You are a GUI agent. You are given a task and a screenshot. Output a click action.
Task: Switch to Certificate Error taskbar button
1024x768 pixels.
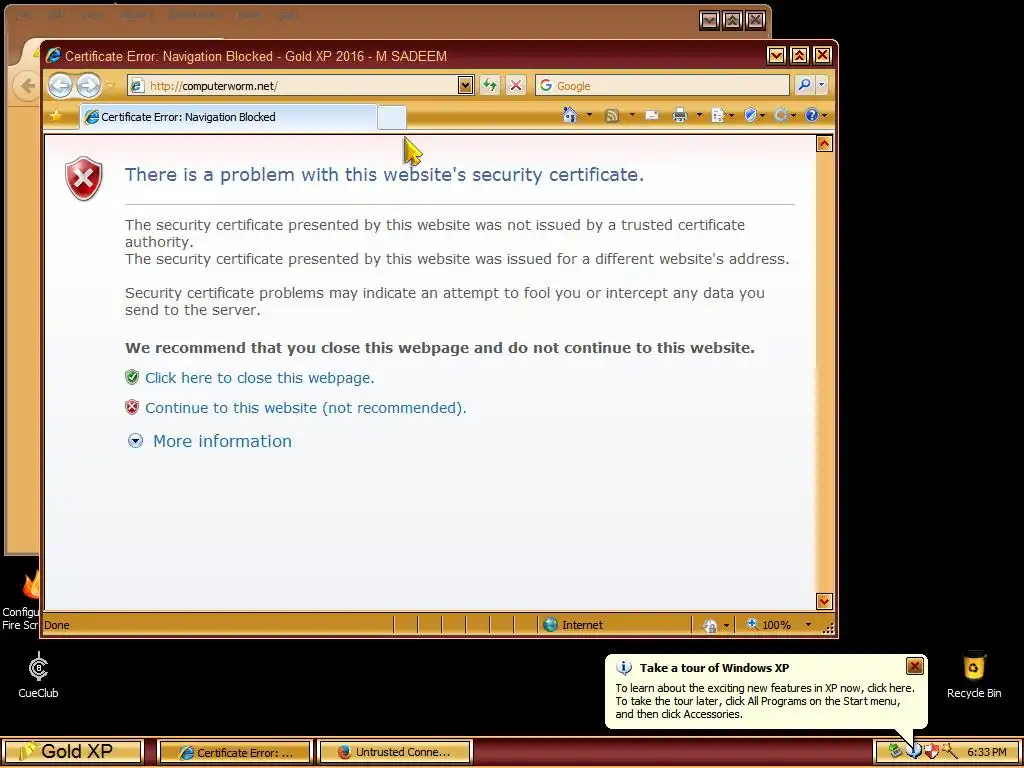(236, 752)
